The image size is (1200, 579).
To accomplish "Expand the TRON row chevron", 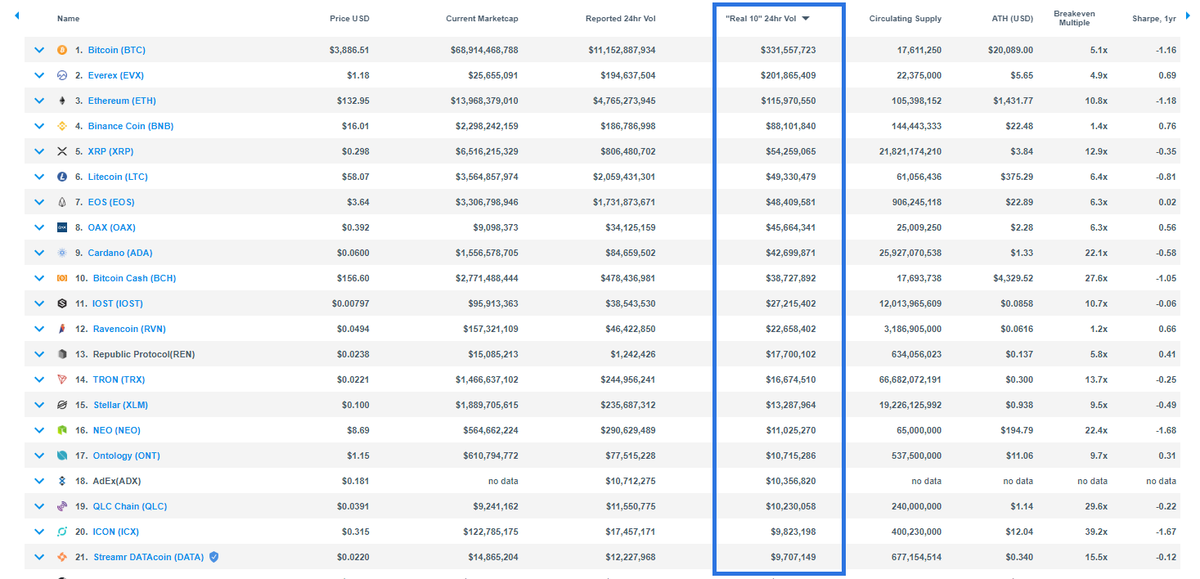I will (39, 379).
